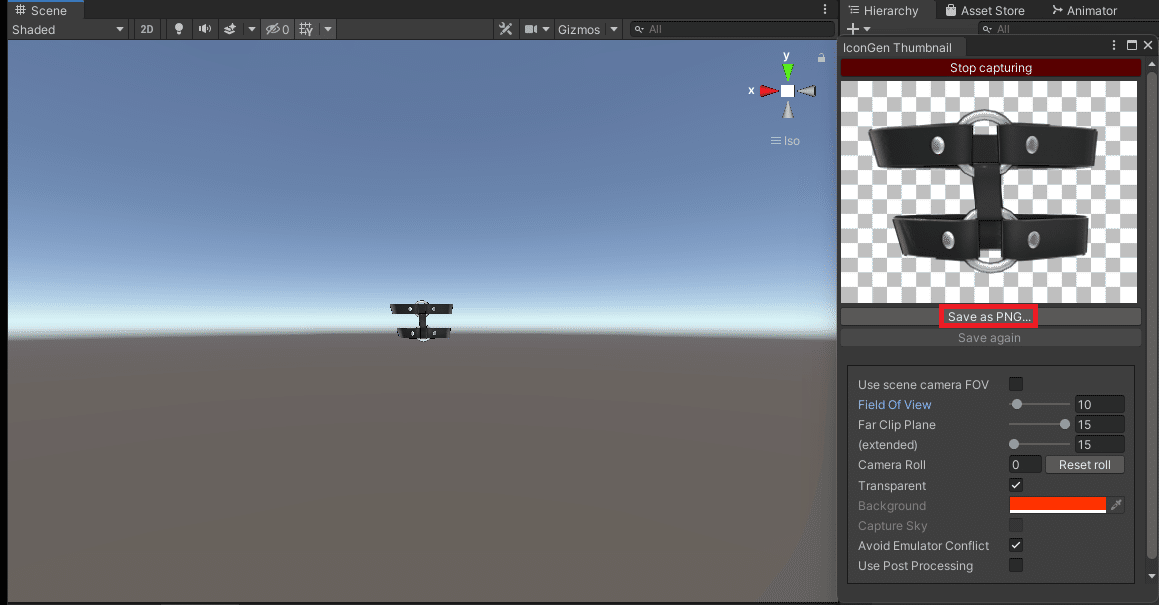The image size is (1159, 605).
Task: Edit the Field Of View value field
Action: 1099,404
